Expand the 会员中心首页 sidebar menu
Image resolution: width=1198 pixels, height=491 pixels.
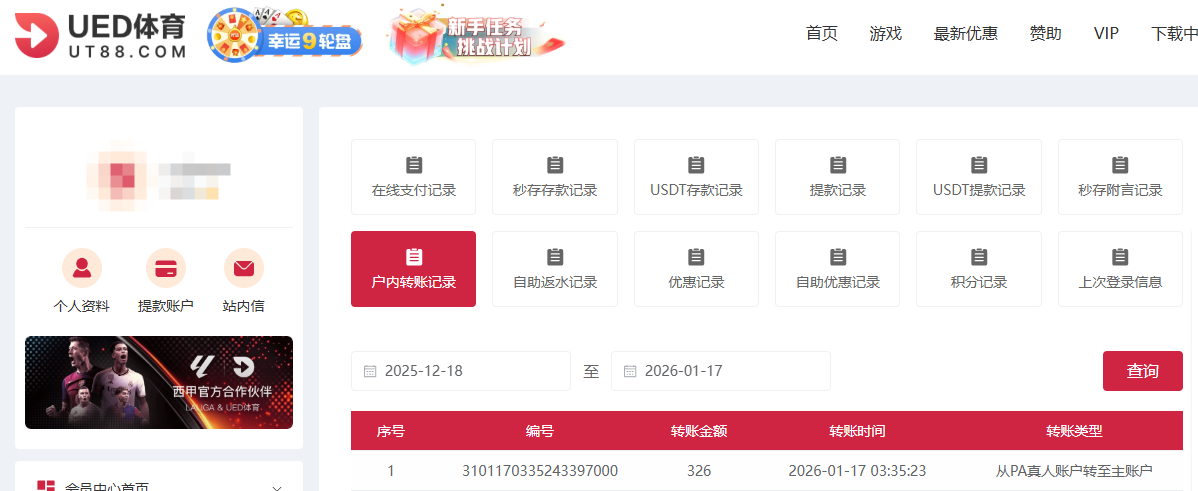159,485
